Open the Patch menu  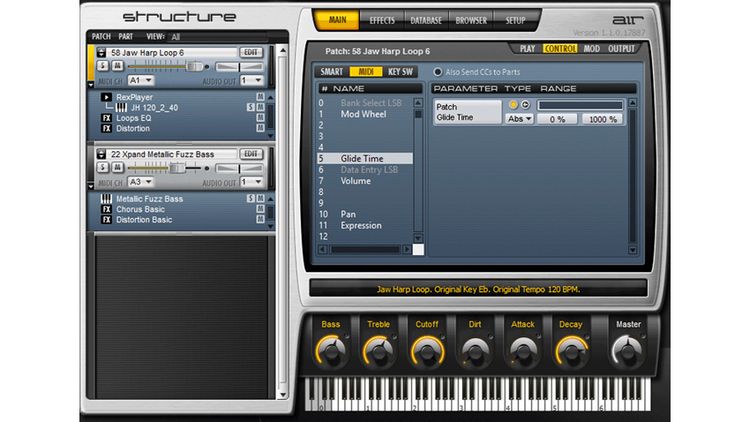(x=101, y=36)
